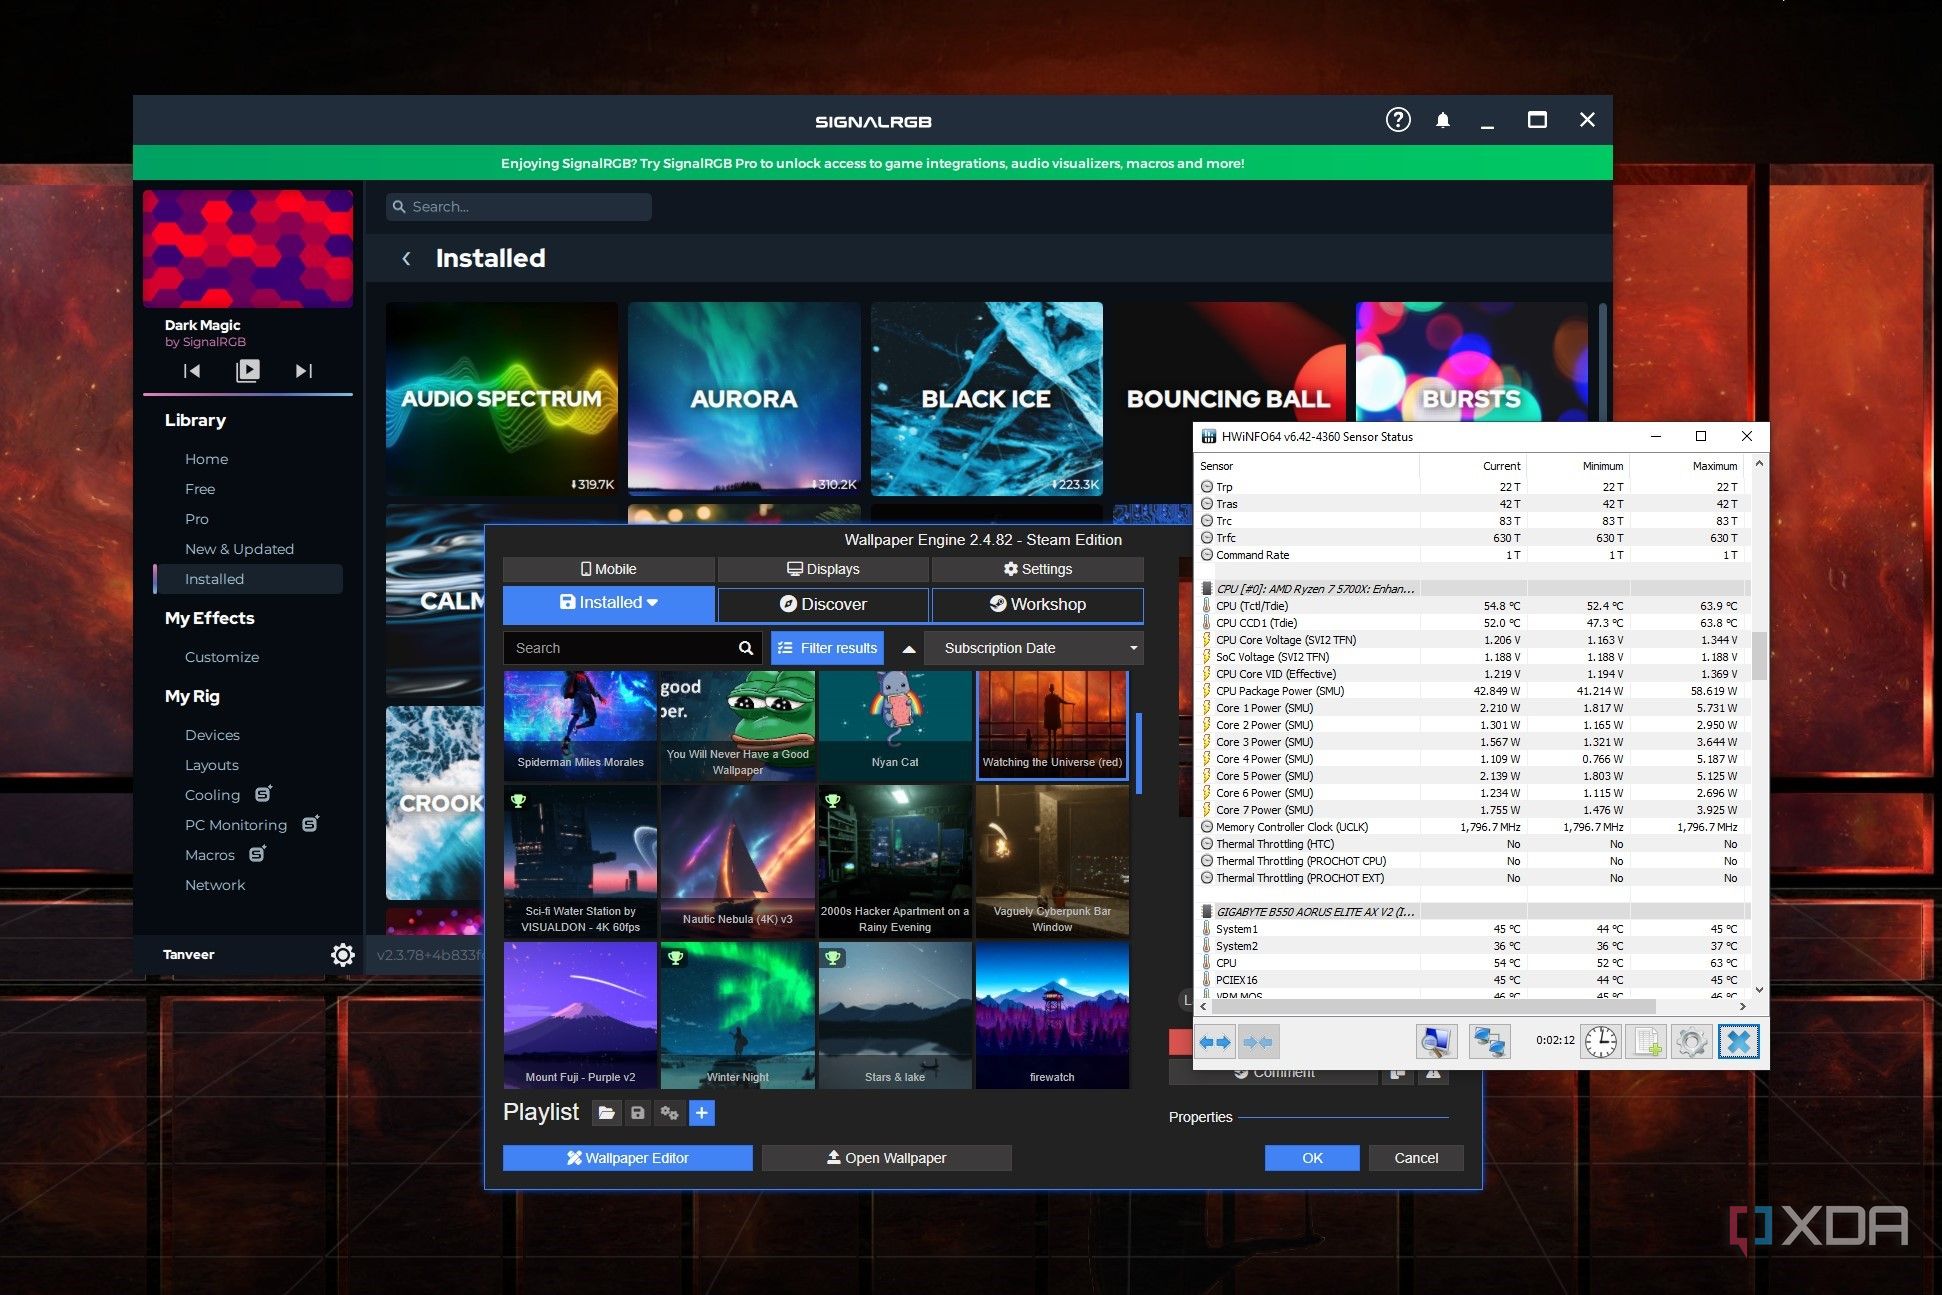Enable the Filter results option
Image resolution: width=1942 pixels, height=1295 pixels.
point(826,647)
